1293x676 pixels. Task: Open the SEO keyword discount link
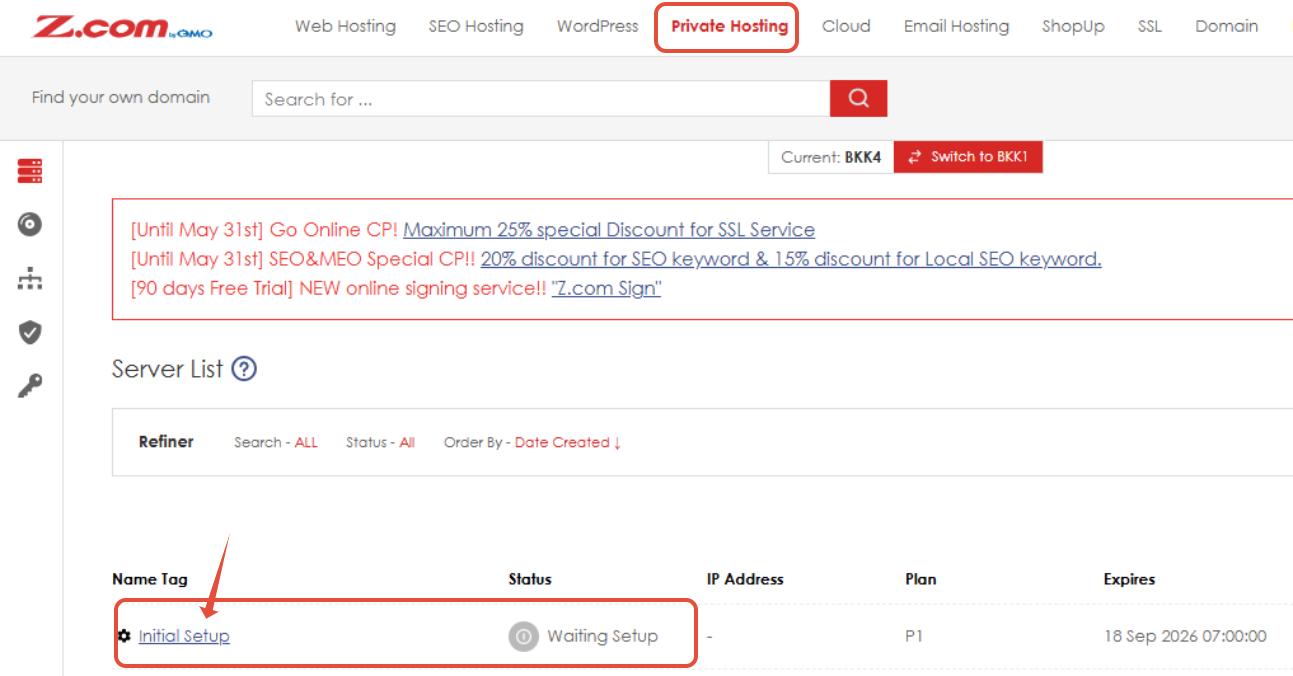(791, 259)
